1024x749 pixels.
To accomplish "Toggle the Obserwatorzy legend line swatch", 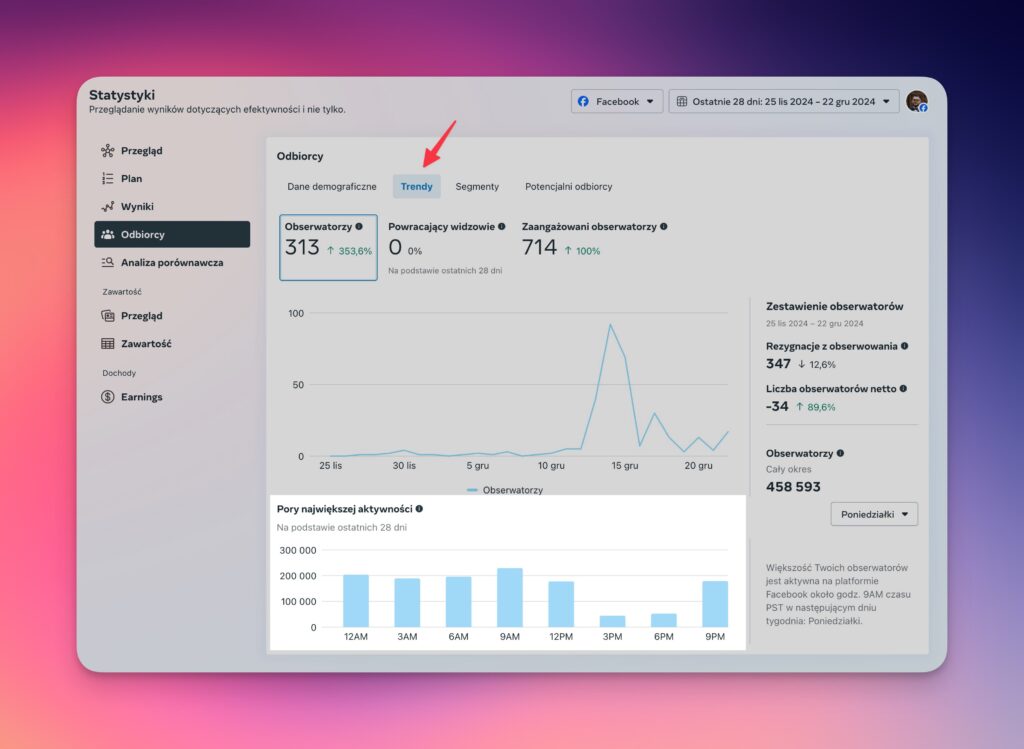I will [472, 491].
